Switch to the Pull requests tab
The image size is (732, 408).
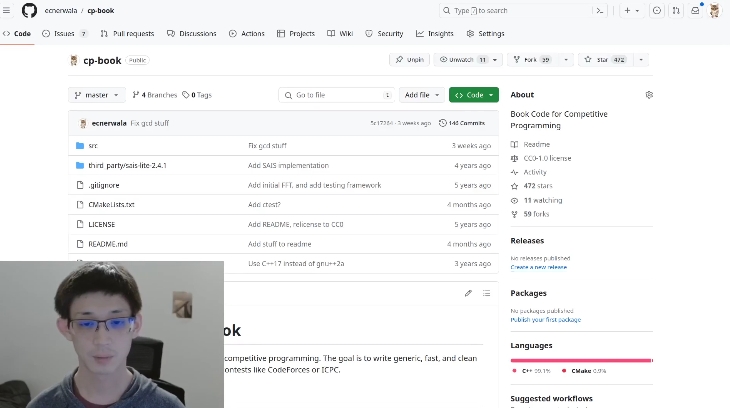pyautogui.click(x=126, y=33)
